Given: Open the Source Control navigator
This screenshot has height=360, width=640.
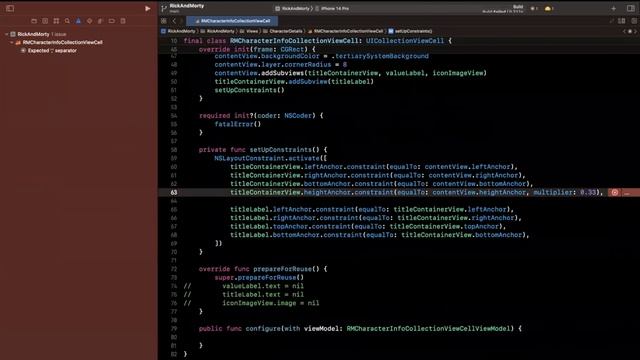Looking at the screenshot, I should coord(45,21).
